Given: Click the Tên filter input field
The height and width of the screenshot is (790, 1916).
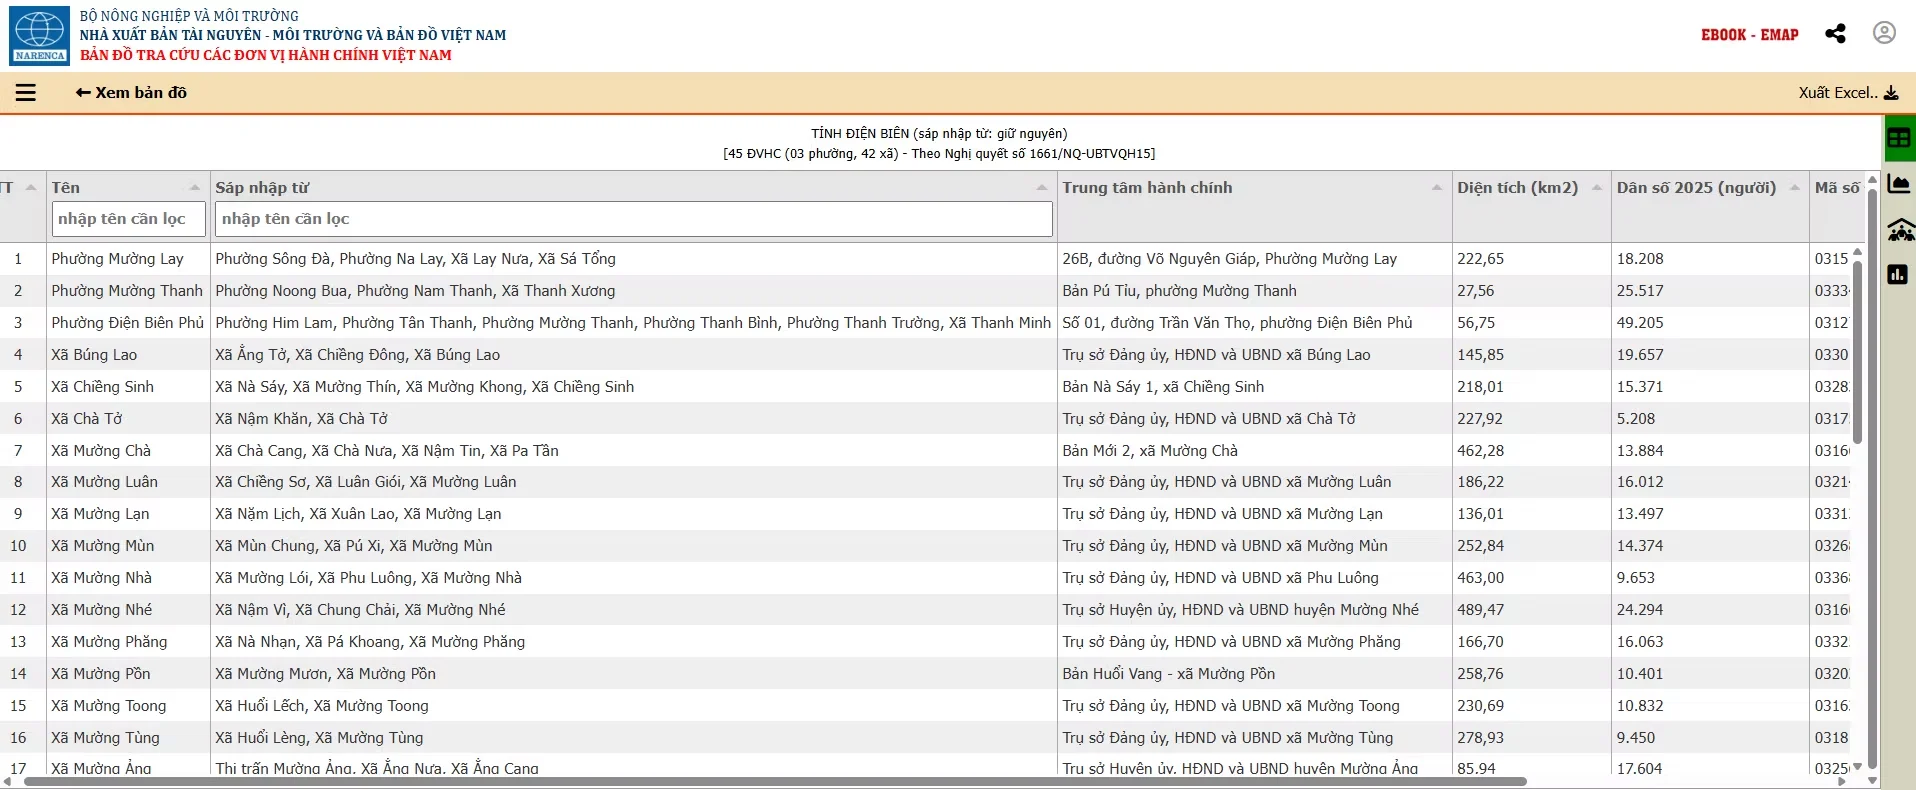Looking at the screenshot, I should click(x=129, y=219).
